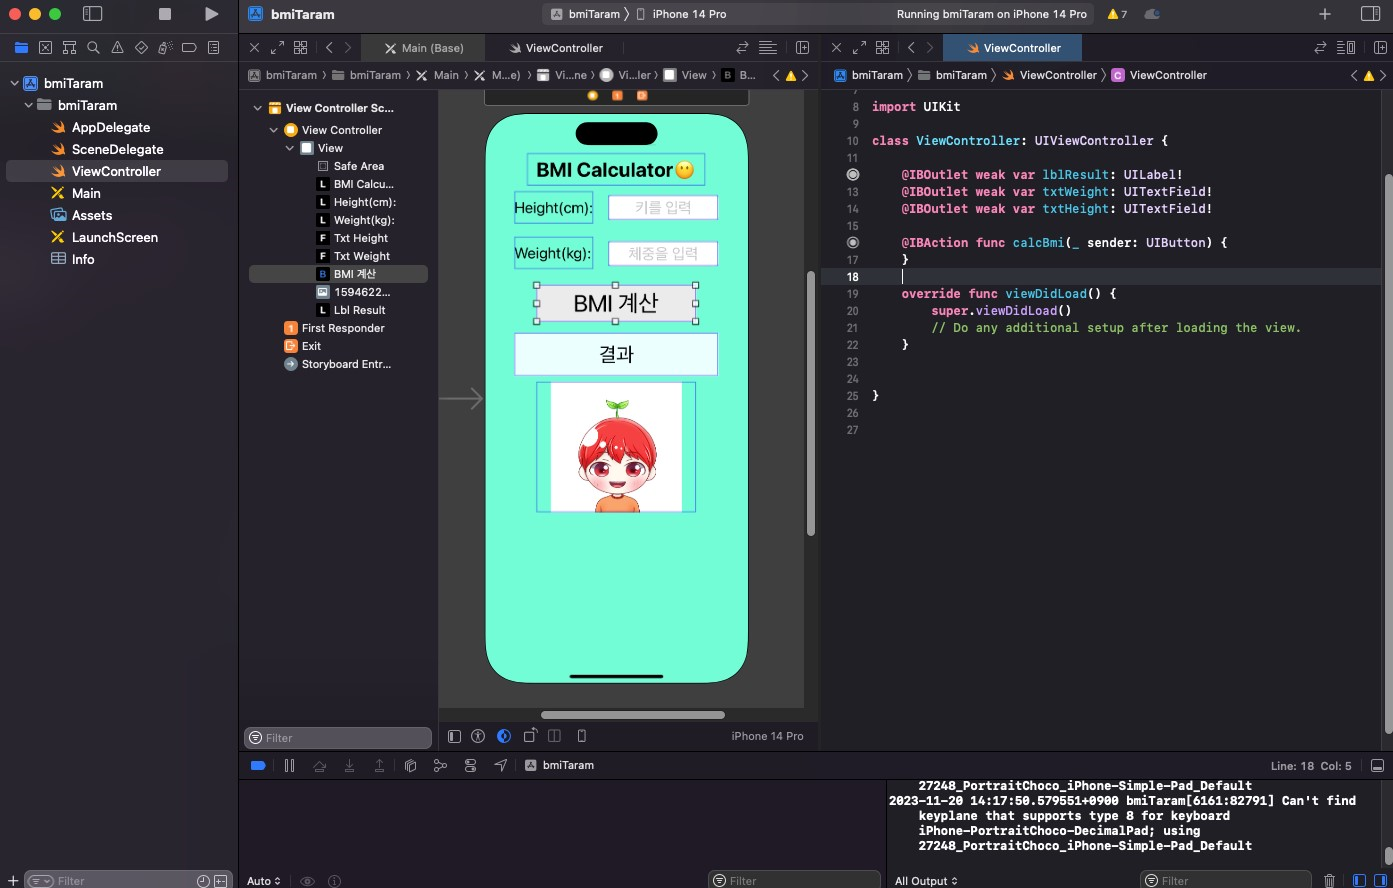1393x888 pixels.
Task: Click the cloud status icon in the toolbar
Action: tap(1152, 14)
